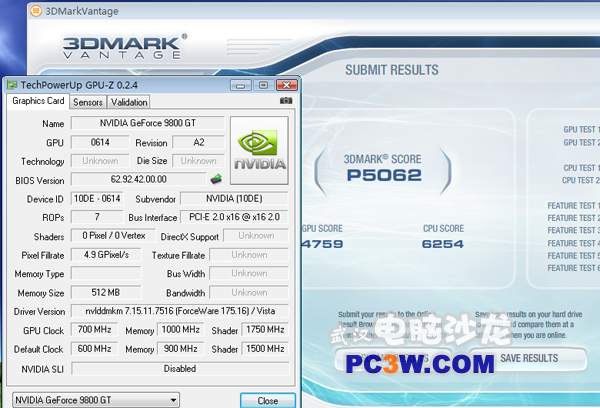Switch to the Sensors tab
The height and width of the screenshot is (408, 600).
point(88,102)
